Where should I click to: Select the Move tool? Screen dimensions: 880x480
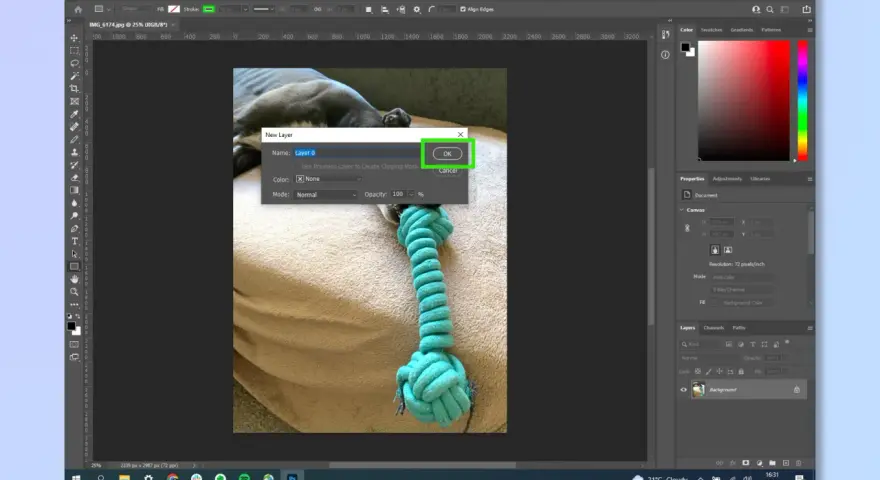pyautogui.click(x=74, y=38)
